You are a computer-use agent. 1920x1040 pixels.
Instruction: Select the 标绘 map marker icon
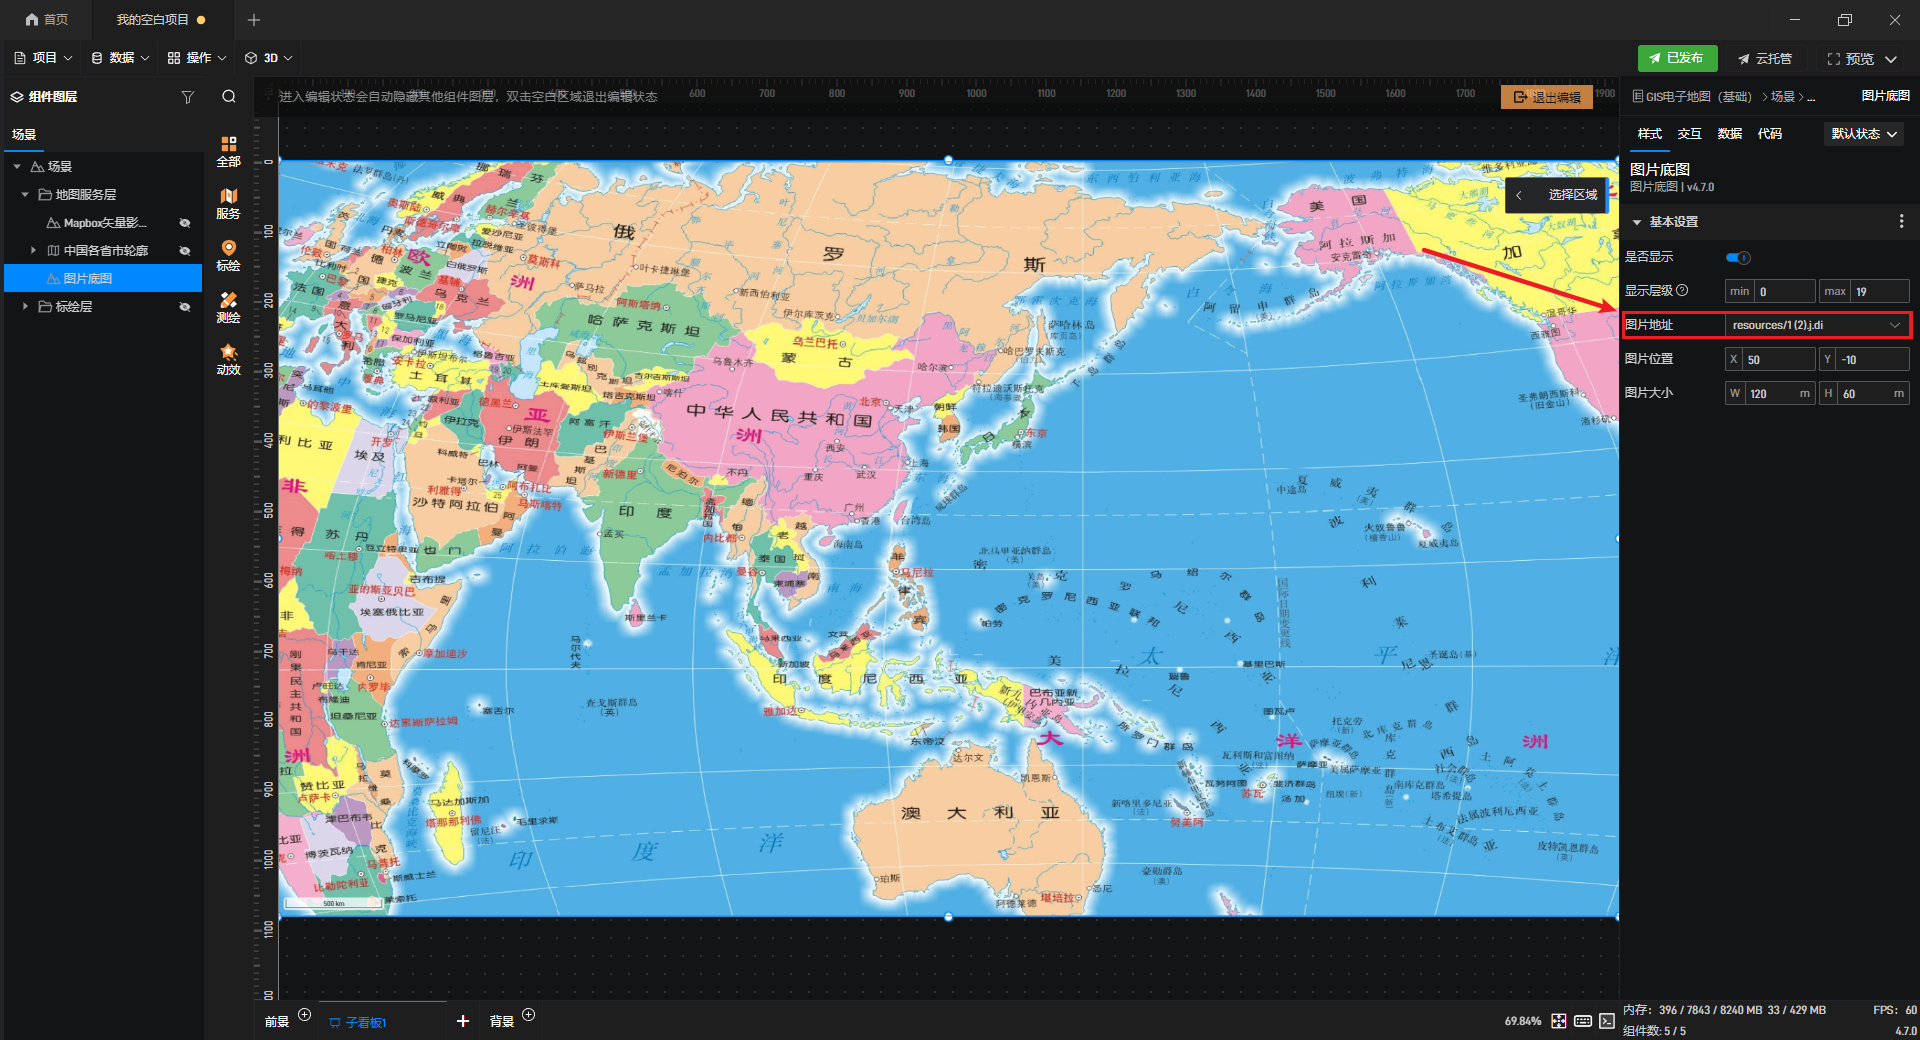(x=228, y=255)
